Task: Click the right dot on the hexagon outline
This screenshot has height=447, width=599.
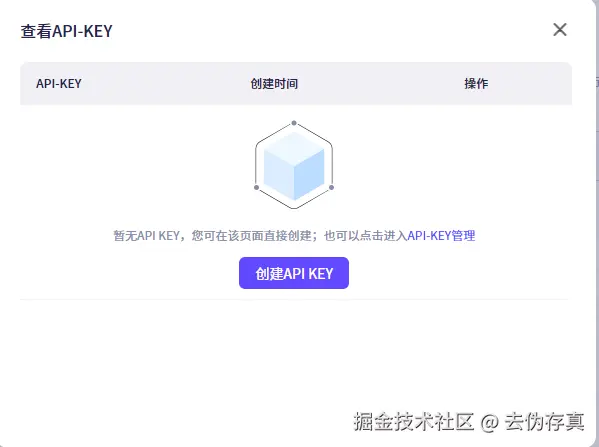Action: coord(331,187)
